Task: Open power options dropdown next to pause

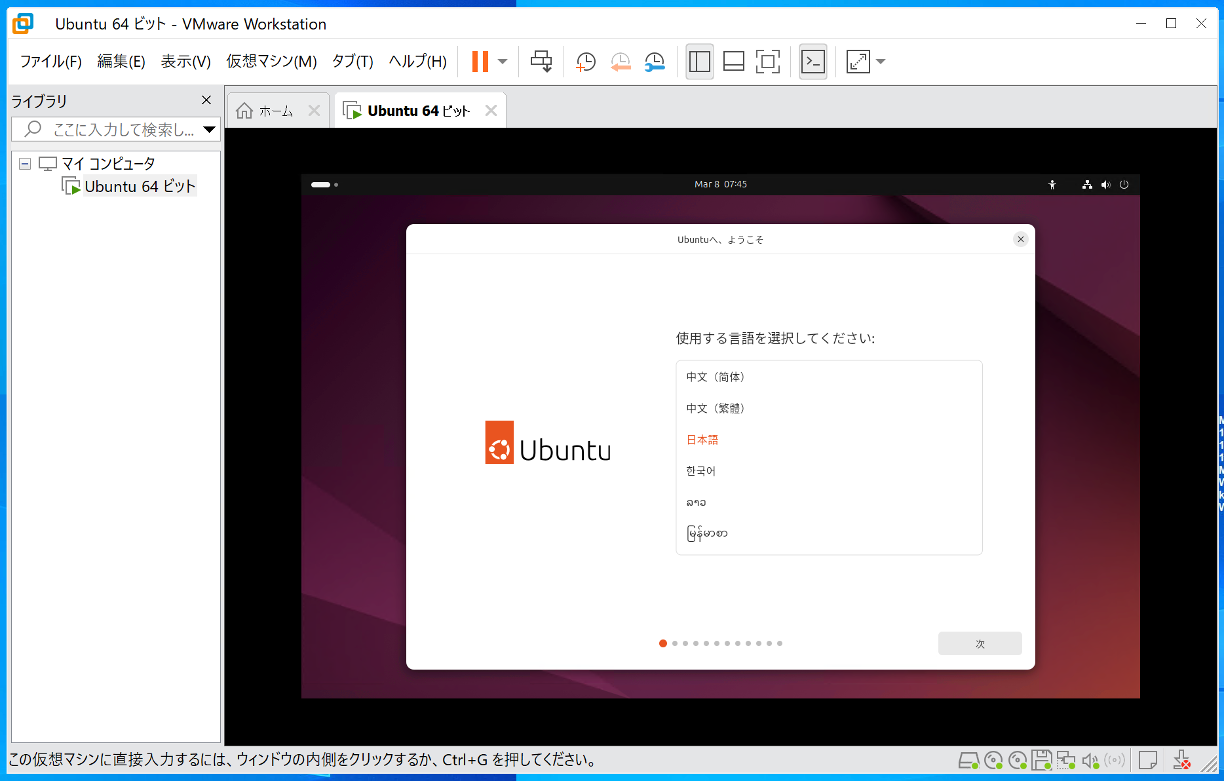Action: [502, 61]
